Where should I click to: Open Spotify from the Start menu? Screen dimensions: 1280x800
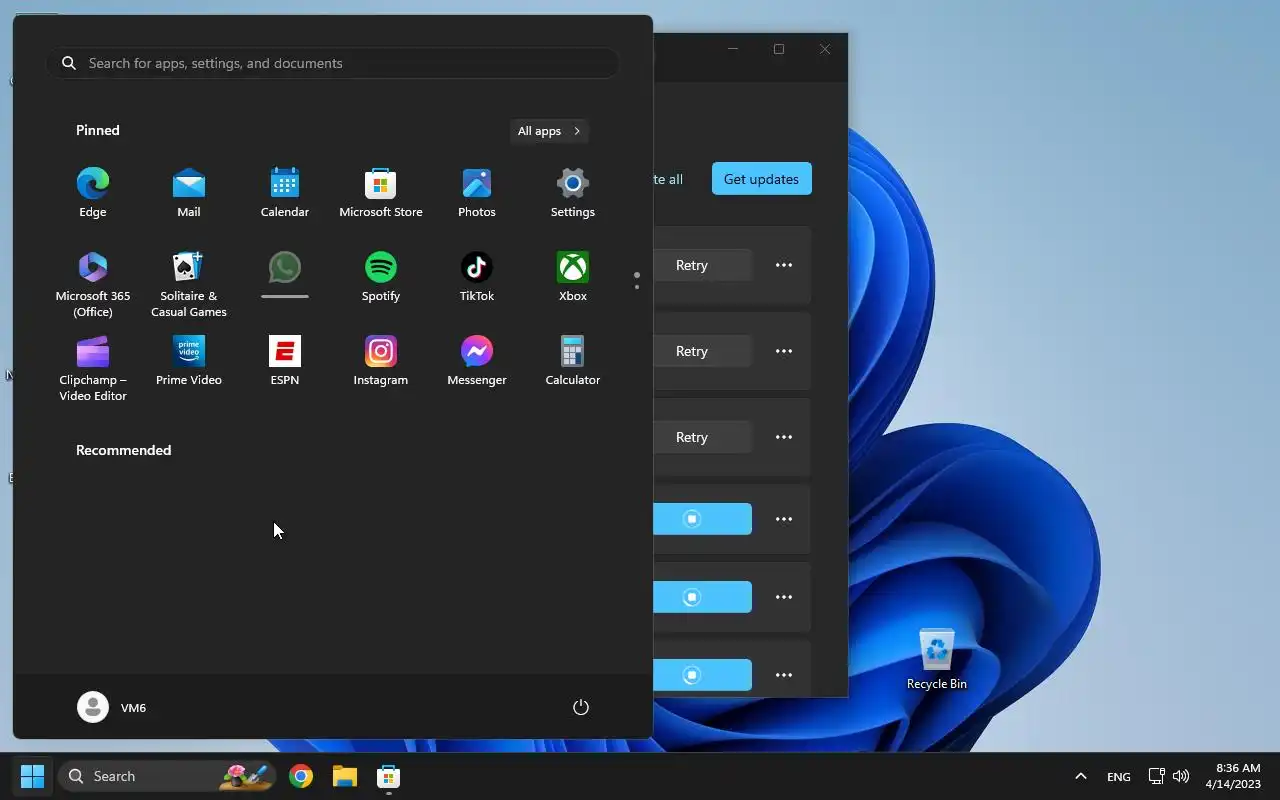[381, 277]
